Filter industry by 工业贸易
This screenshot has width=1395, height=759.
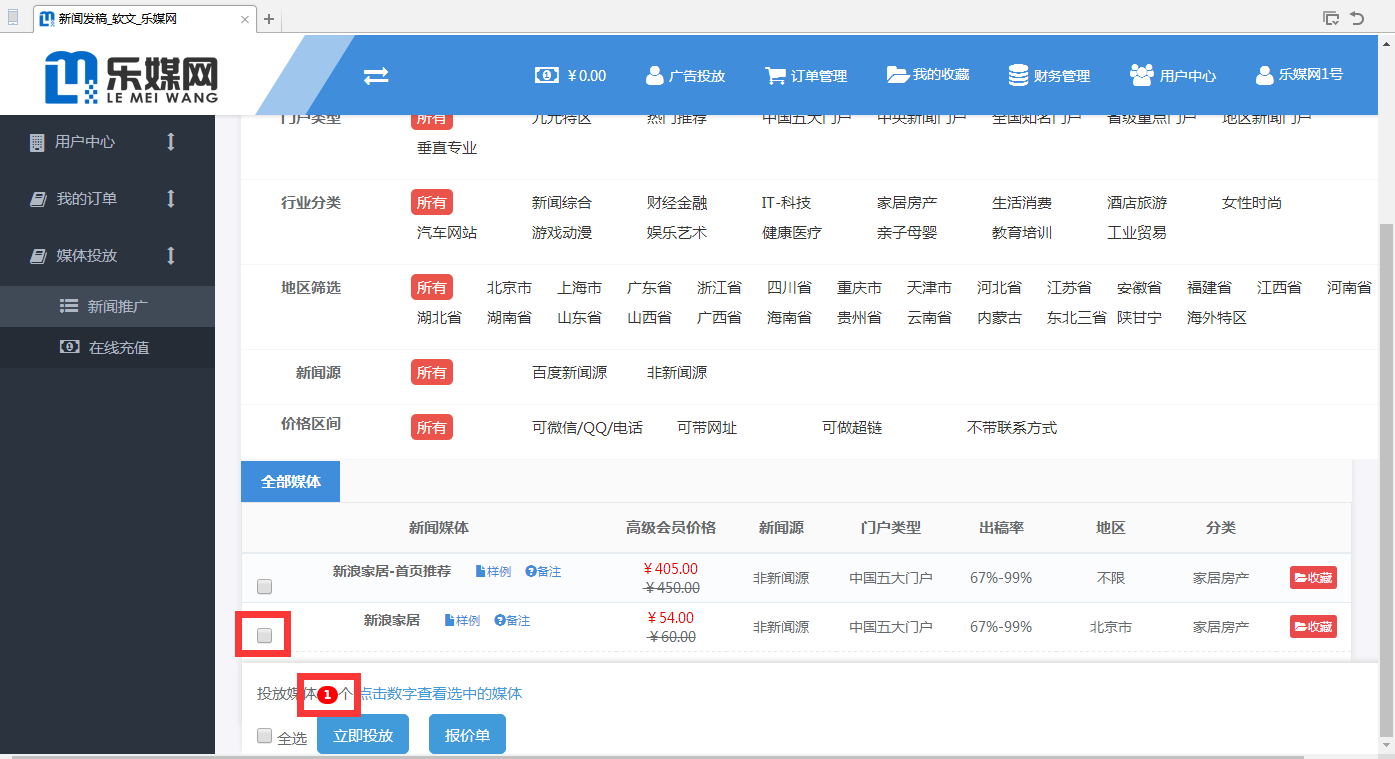tap(1137, 233)
